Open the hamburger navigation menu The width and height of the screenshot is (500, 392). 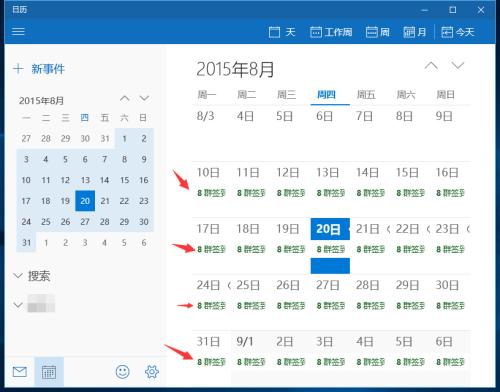(18, 32)
